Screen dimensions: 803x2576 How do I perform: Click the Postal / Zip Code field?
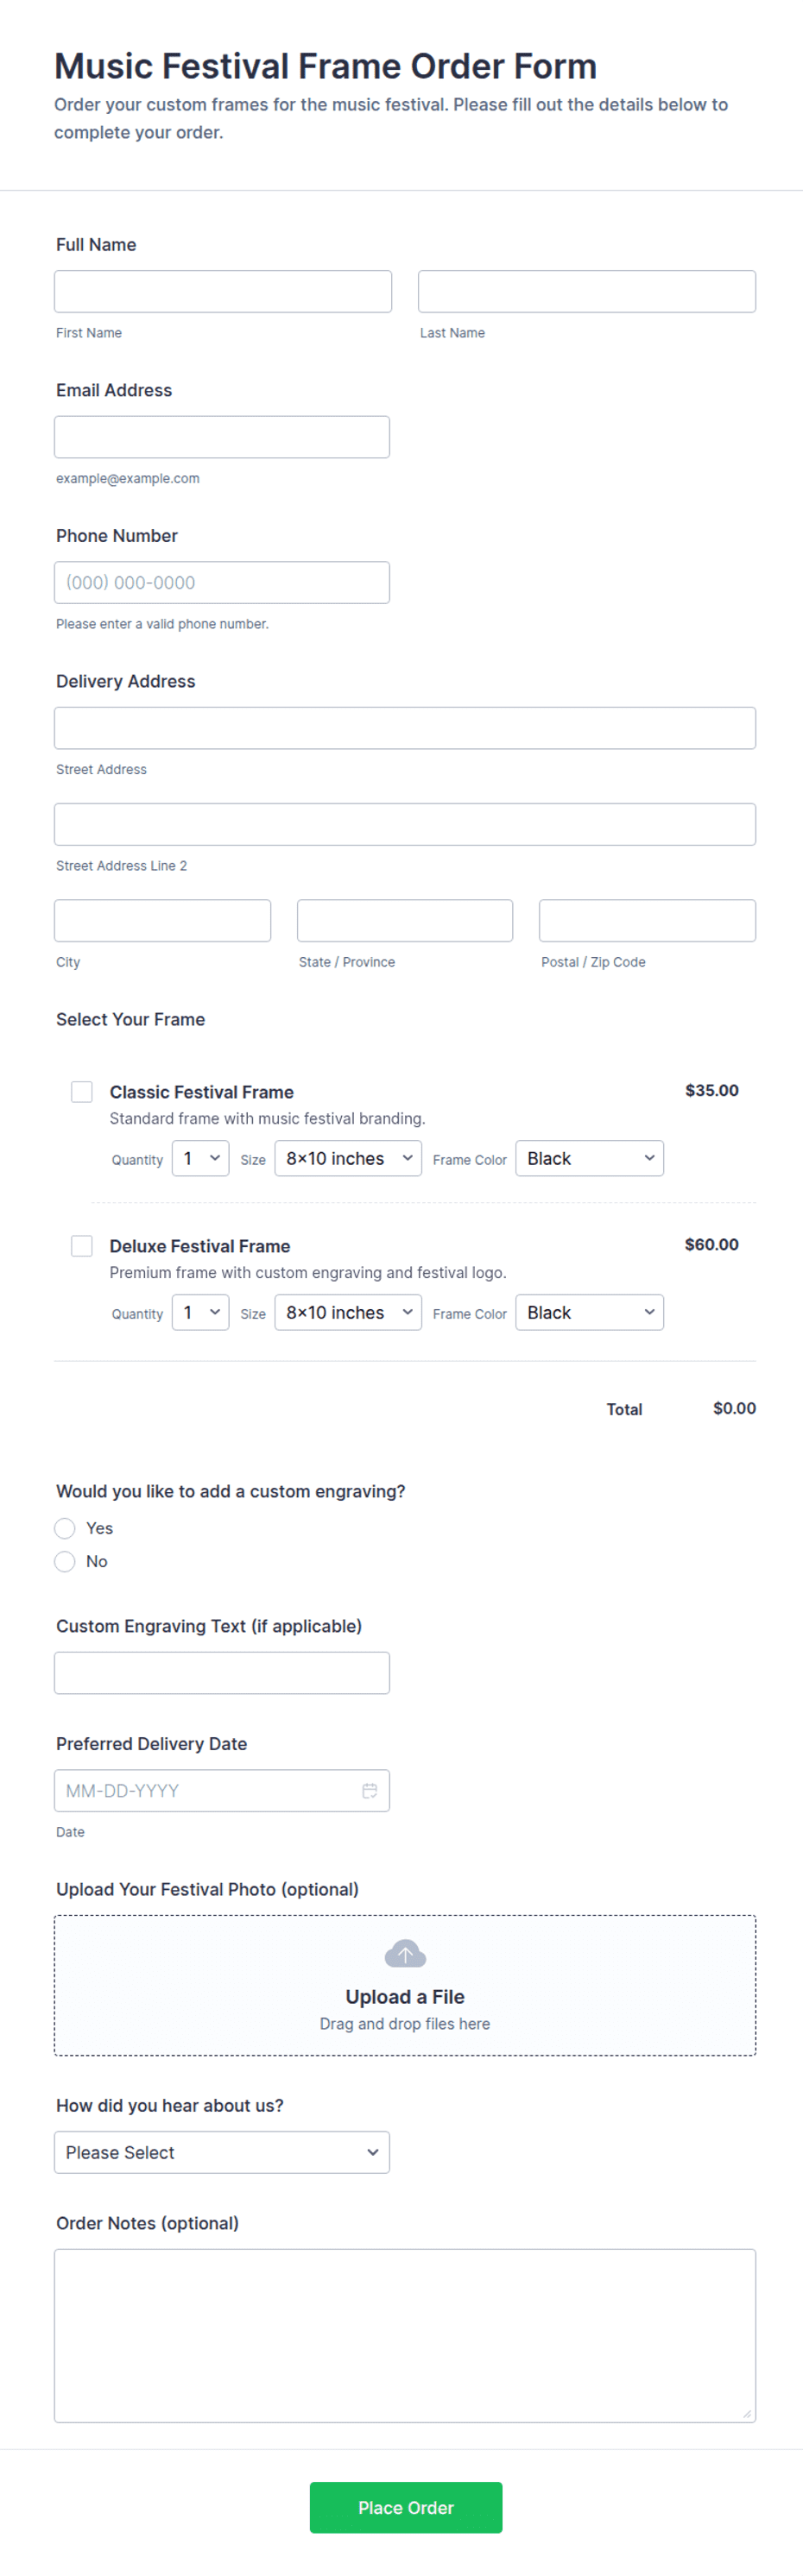pos(647,920)
